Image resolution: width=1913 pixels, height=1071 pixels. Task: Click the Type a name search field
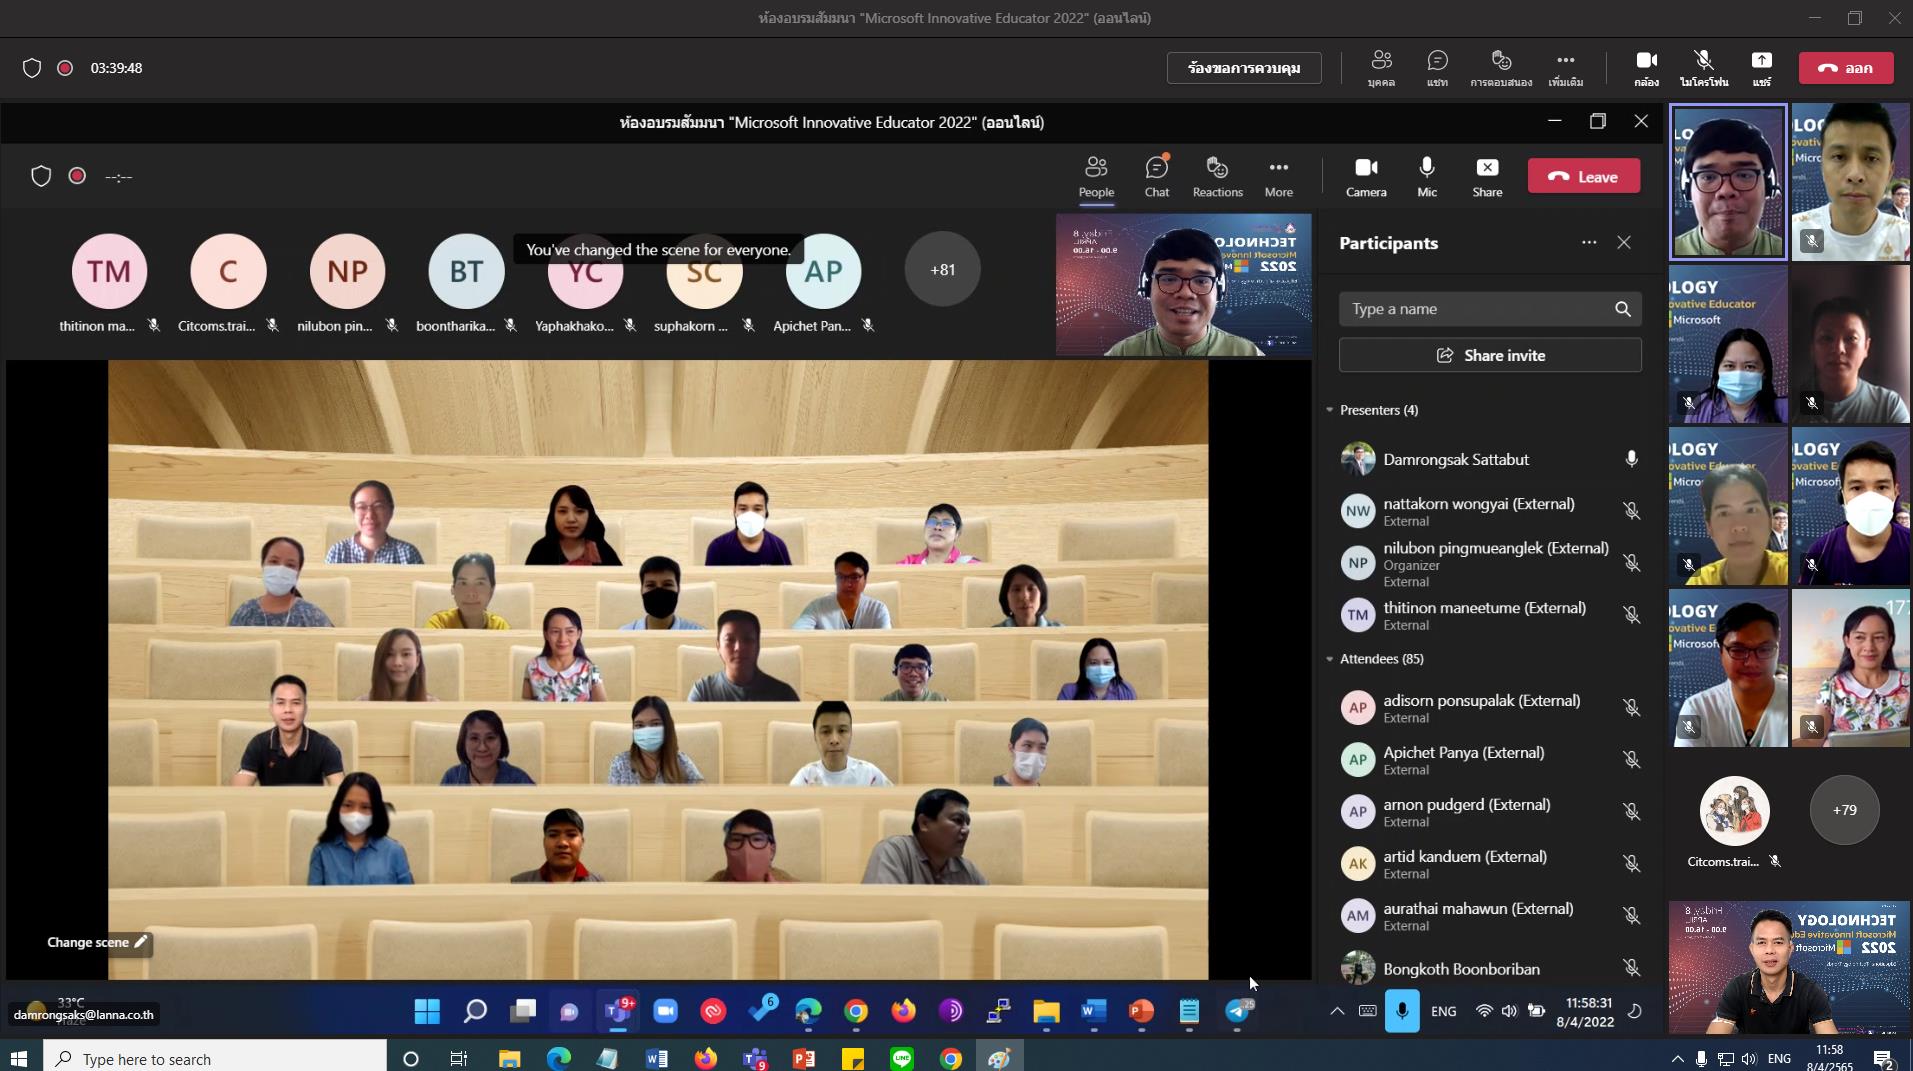[x=1490, y=309]
